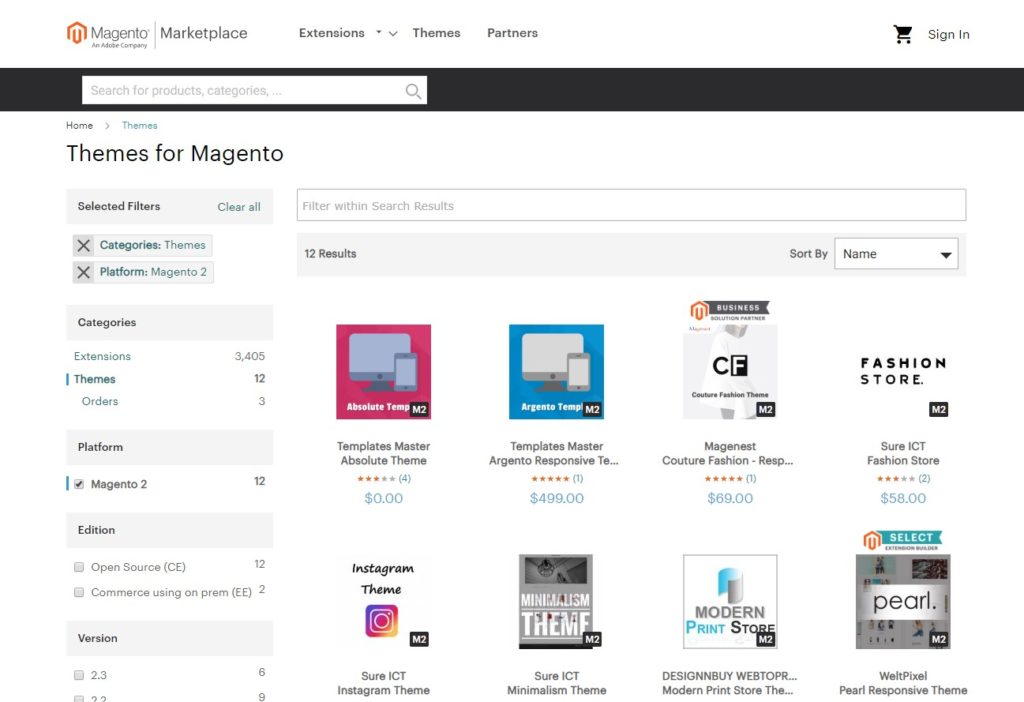Remove the Categories: Themes filter
This screenshot has width=1024, height=702.
84,246
